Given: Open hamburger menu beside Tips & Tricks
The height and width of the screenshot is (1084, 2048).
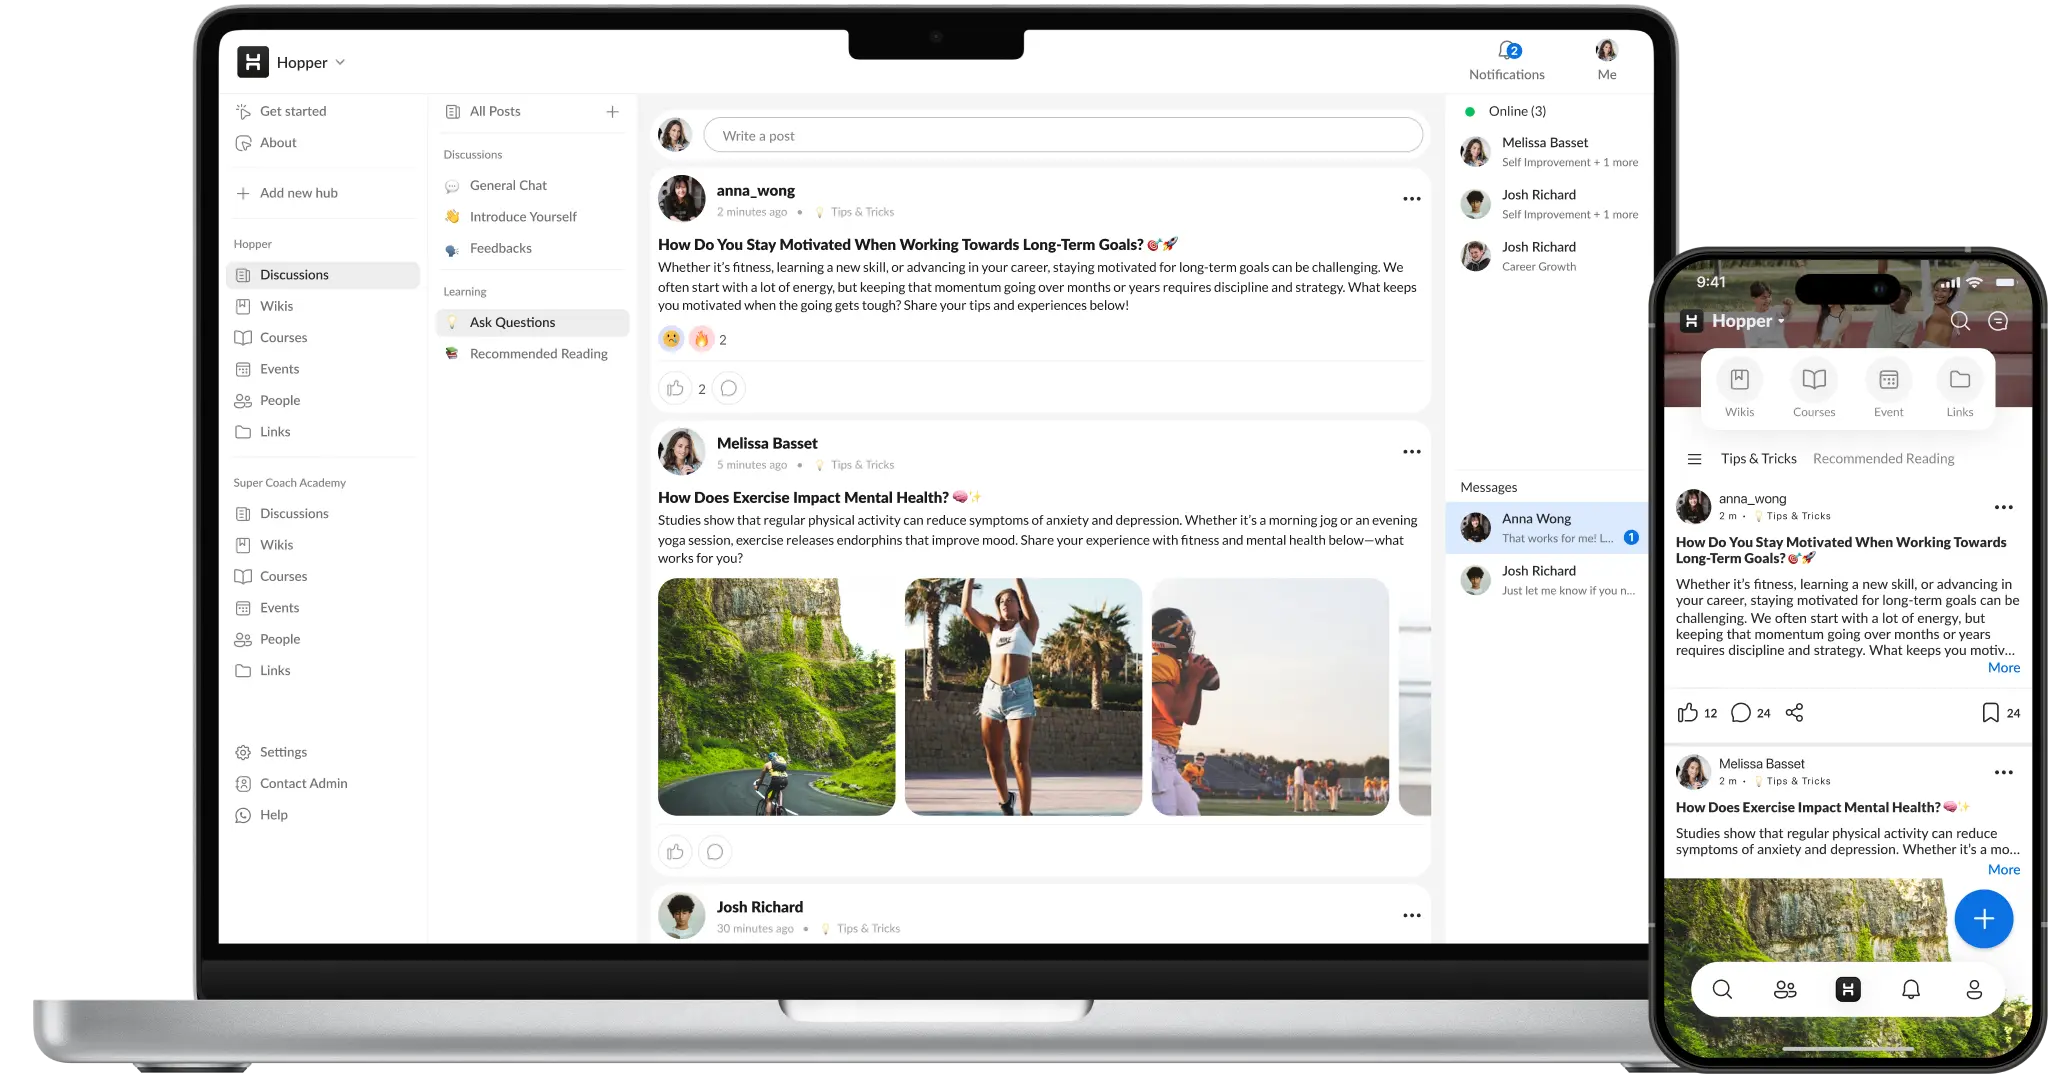Looking at the screenshot, I should click(1694, 459).
